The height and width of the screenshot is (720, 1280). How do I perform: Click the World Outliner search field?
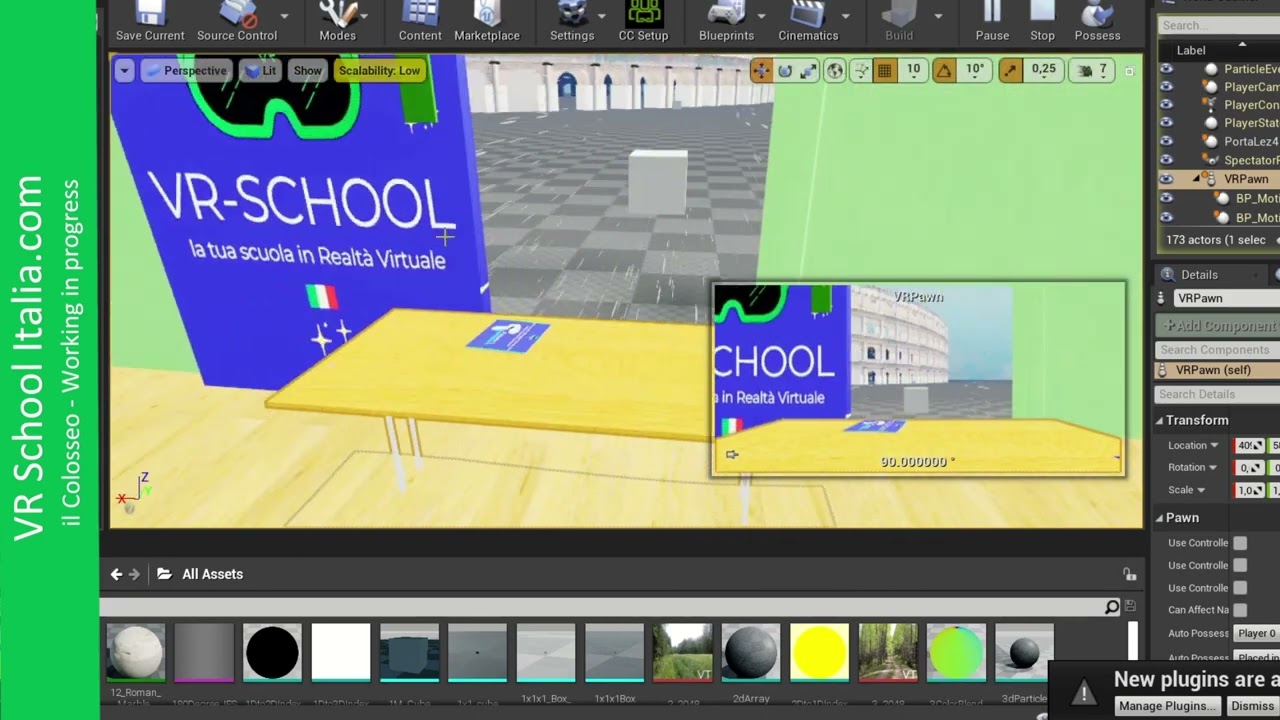pos(1218,25)
